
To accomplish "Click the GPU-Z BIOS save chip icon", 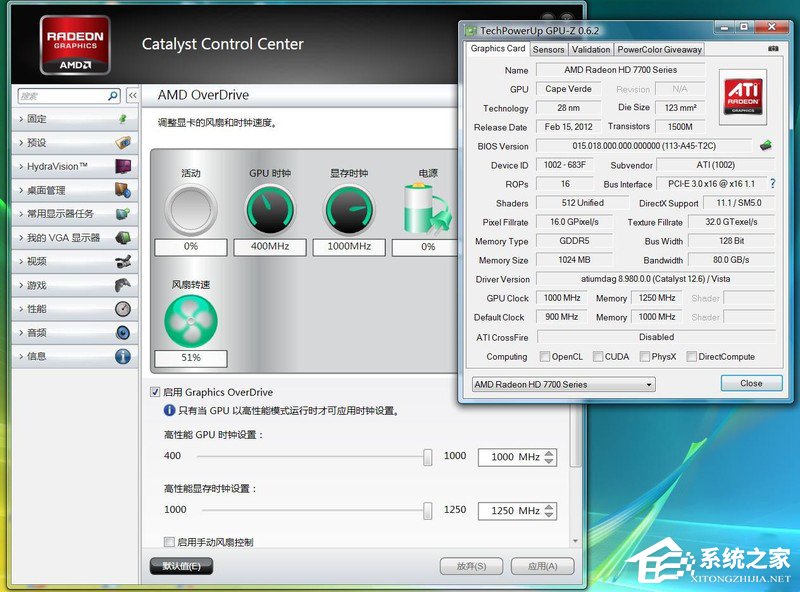I will (x=766, y=146).
